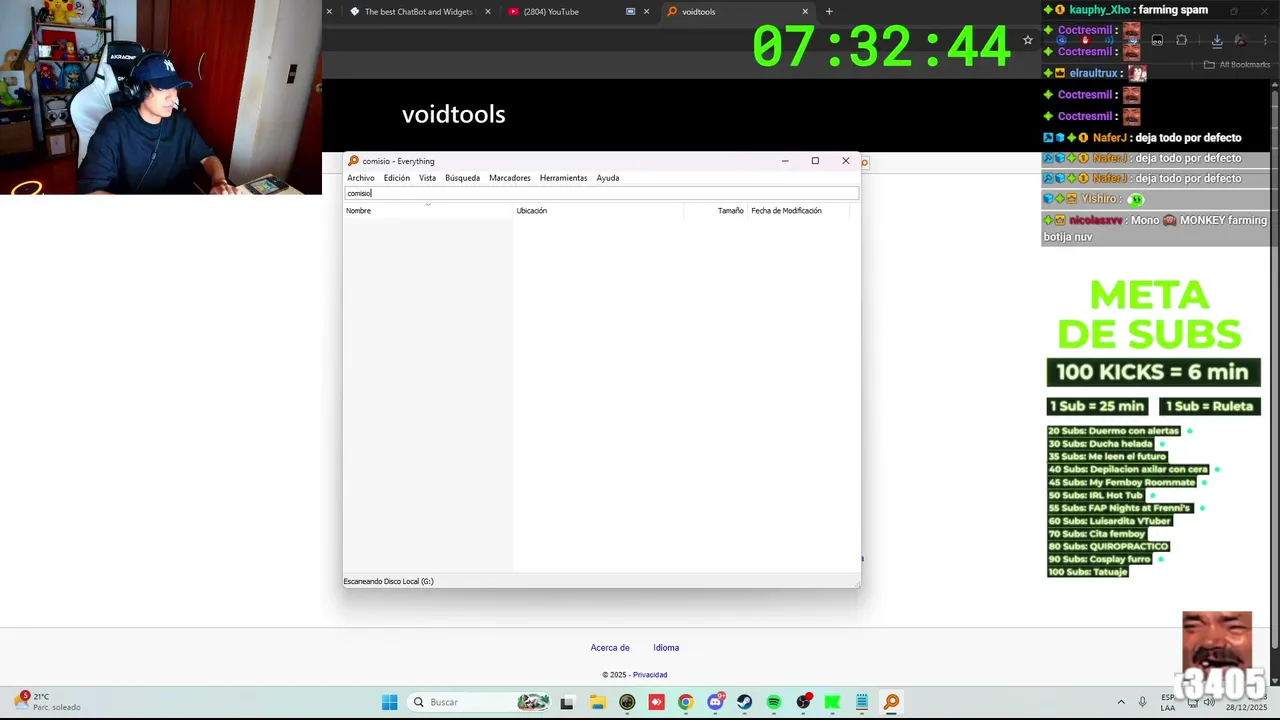
Task: Open the weather widget showing 21°C
Action: tap(48, 702)
